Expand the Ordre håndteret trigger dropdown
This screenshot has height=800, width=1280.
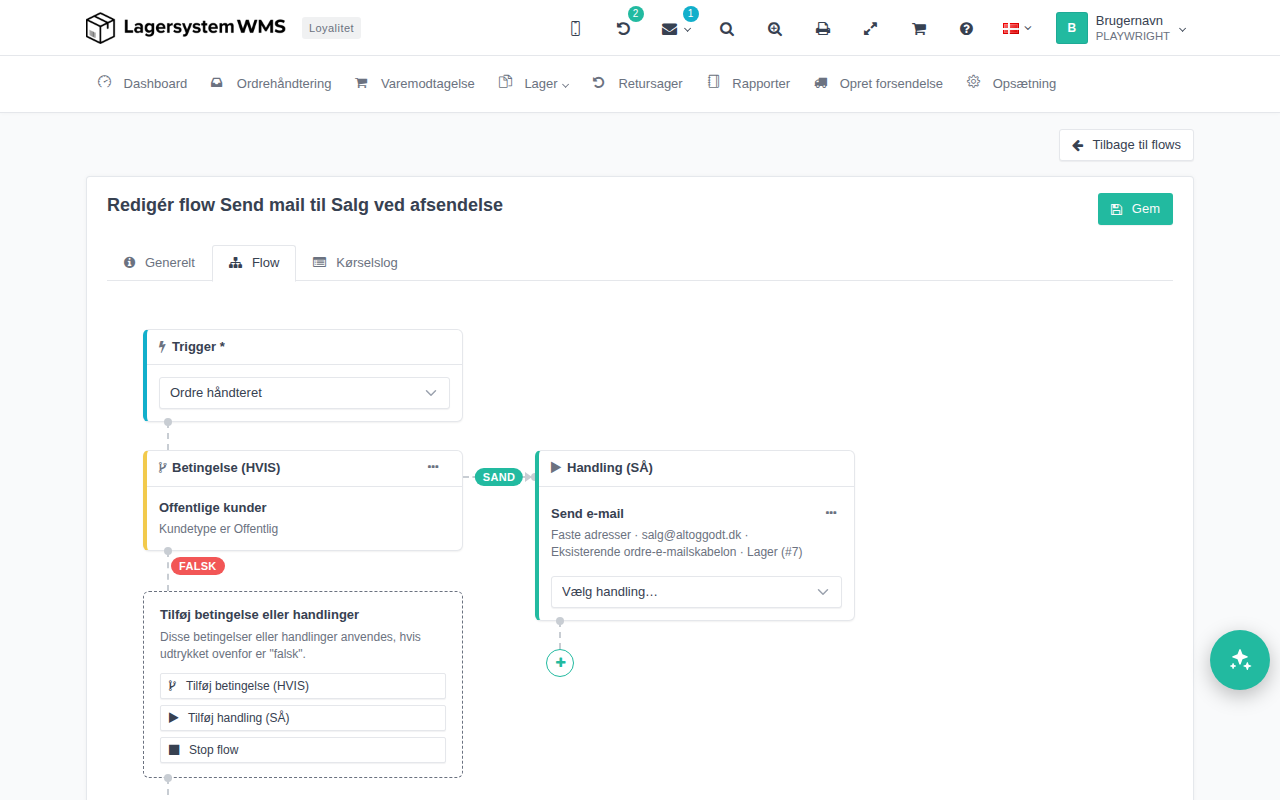tap(304, 393)
